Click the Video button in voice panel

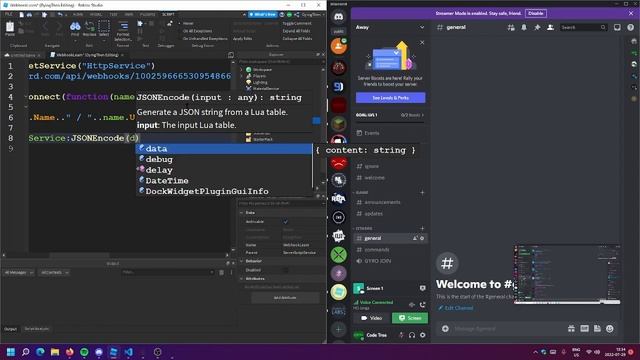(371, 318)
